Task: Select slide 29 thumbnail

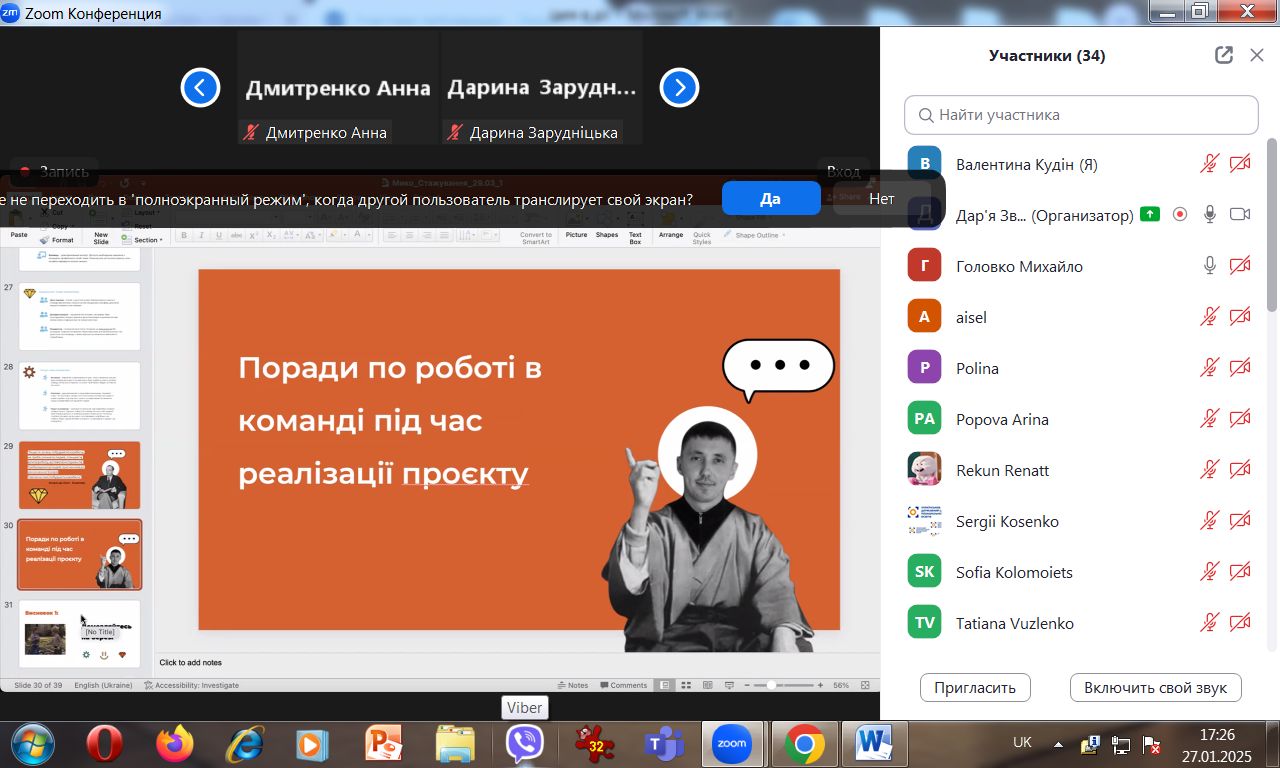Action: [x=80, y=475]
